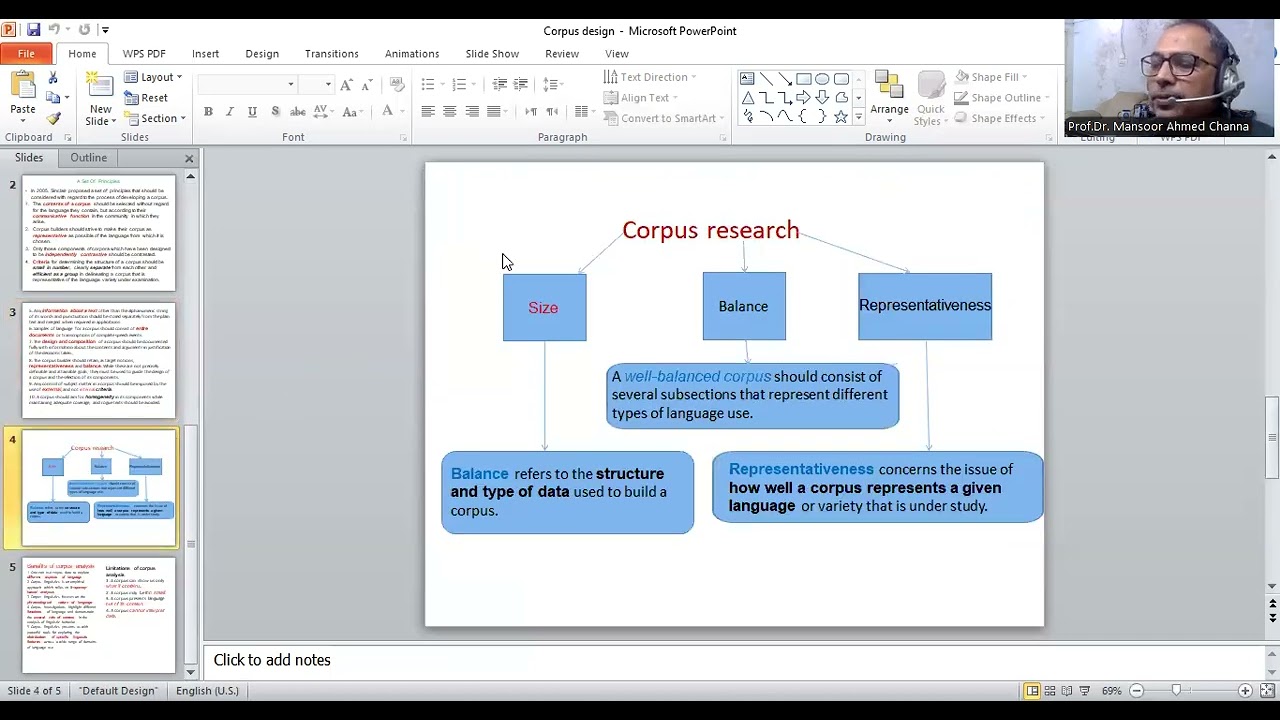1280x720 pixels.
Task: Switch to Reading View icon
Action: point(1067,691)
